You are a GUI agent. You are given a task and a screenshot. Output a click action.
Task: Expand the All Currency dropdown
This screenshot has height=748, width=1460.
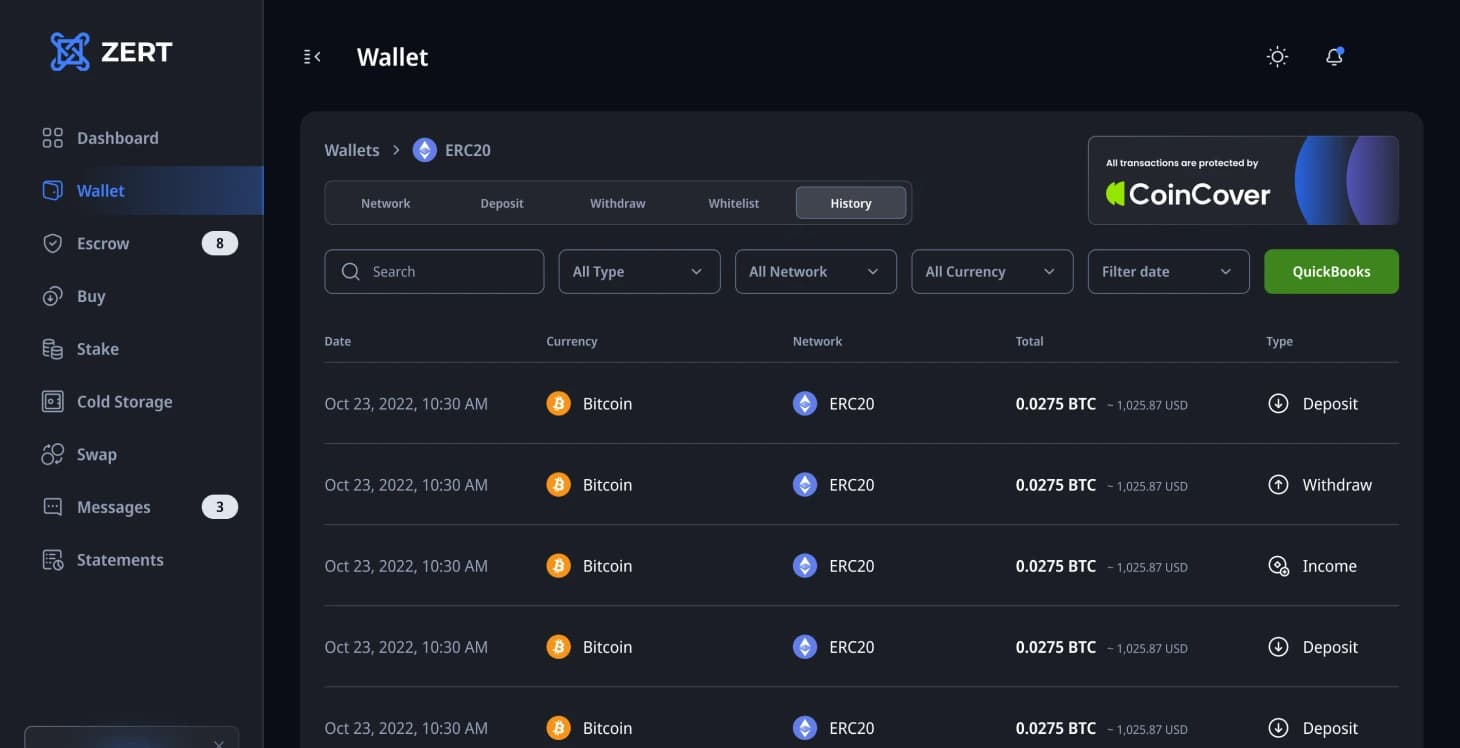(991, 271)
